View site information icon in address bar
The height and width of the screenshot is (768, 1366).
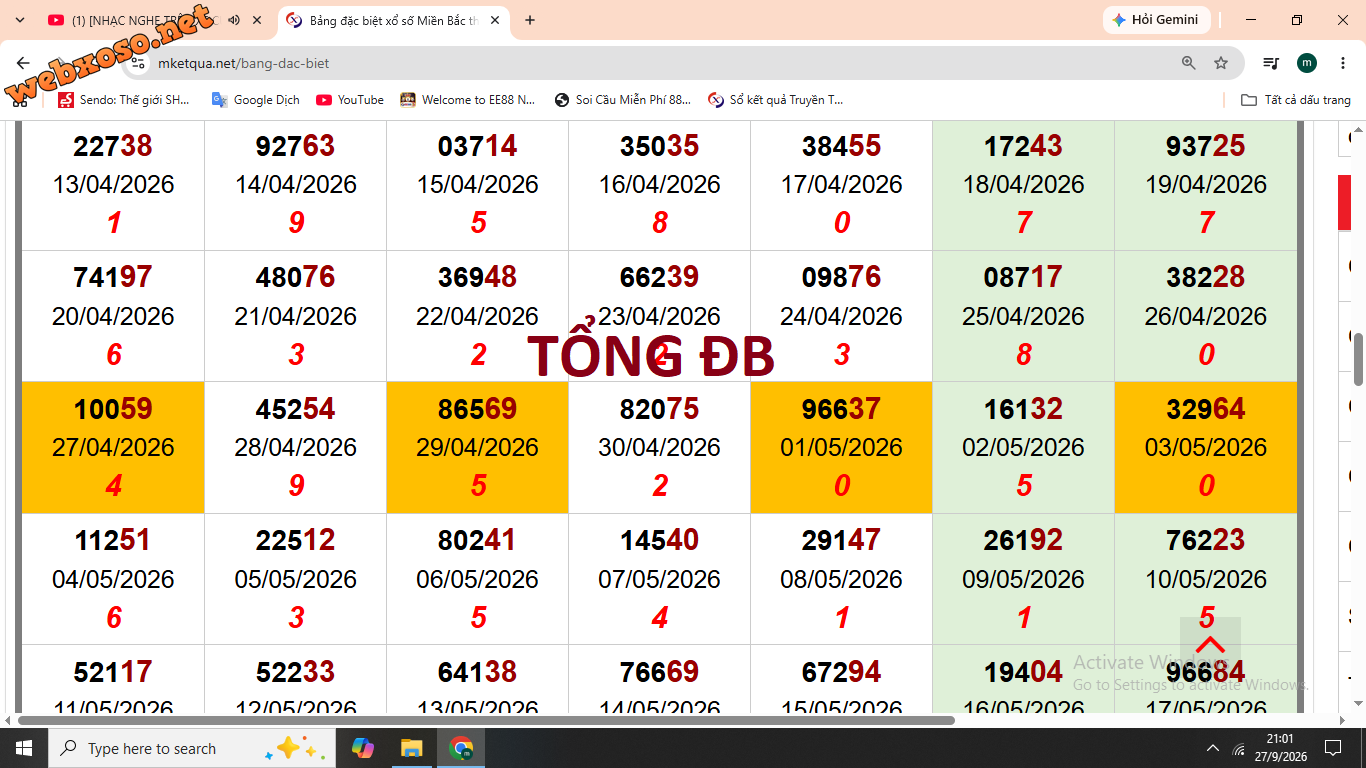point(139,63)
